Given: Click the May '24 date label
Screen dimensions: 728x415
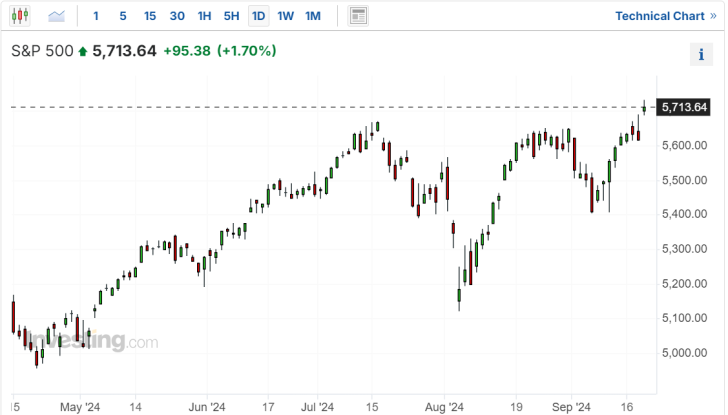Looking at the screenshot, I should [80, 407].
